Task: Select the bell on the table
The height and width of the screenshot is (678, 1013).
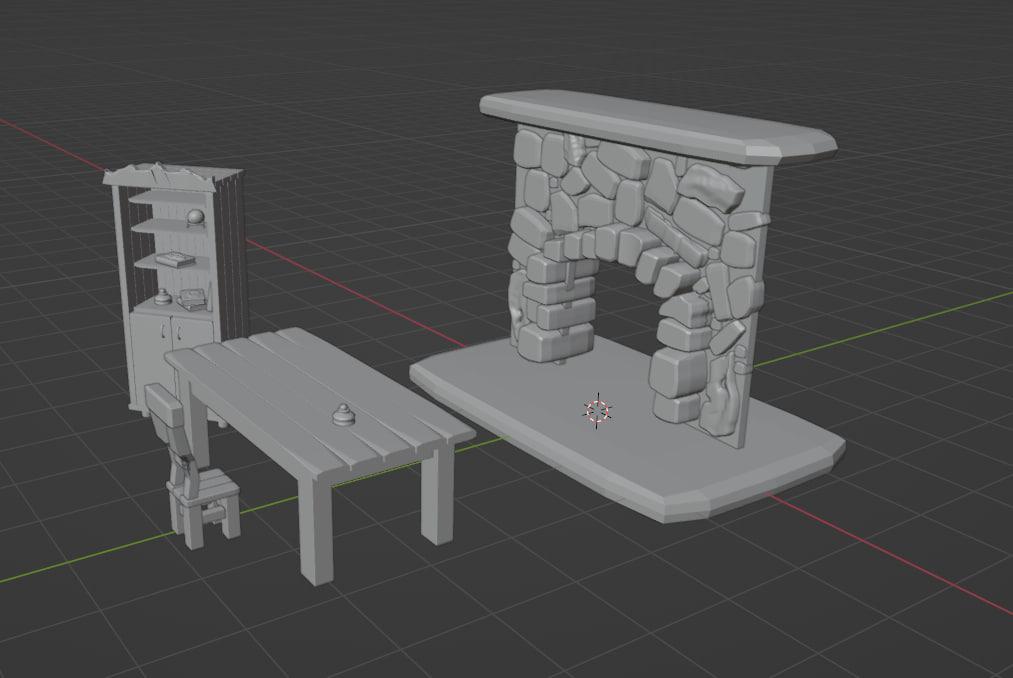Action: pos(344,414)
